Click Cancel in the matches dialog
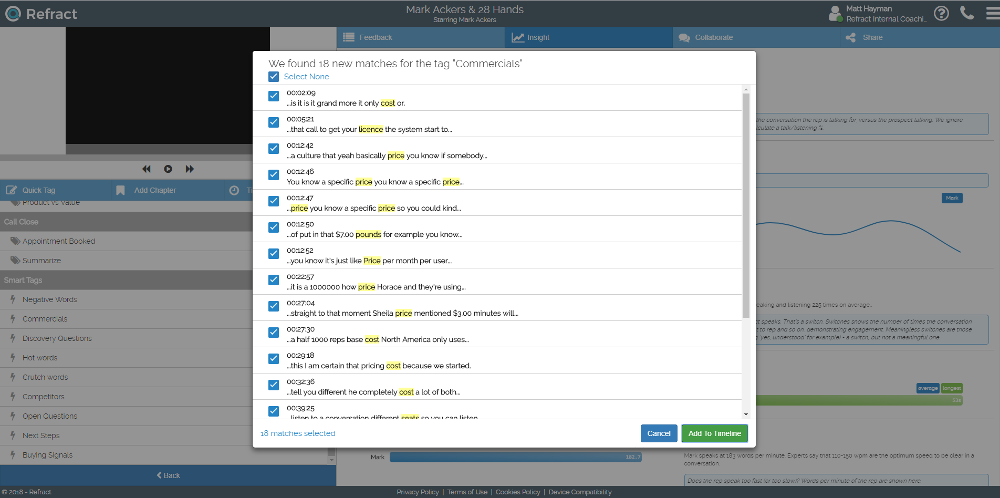 pyautogui.click(x=659, y=434)
